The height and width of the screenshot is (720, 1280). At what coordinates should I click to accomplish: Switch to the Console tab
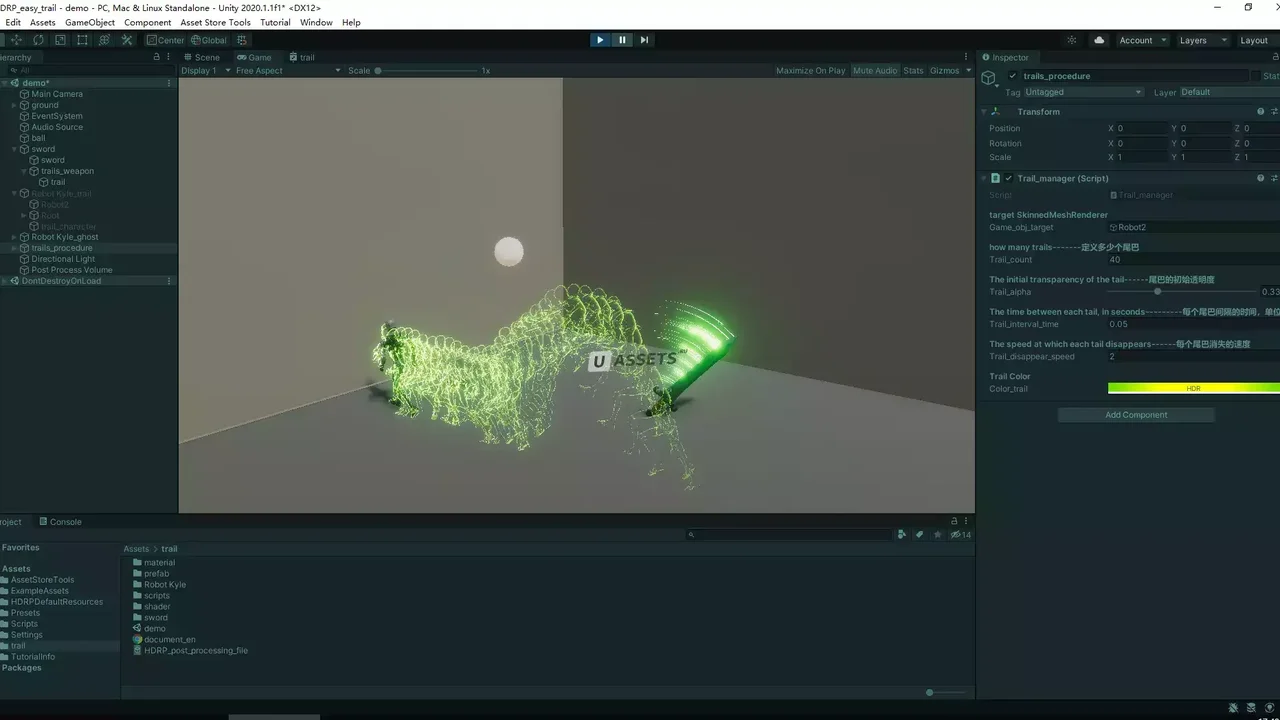(x=60, y=522)
